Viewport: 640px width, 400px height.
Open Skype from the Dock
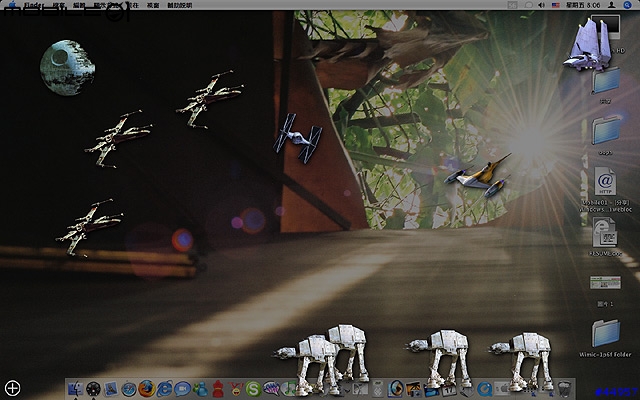(253, 389)
